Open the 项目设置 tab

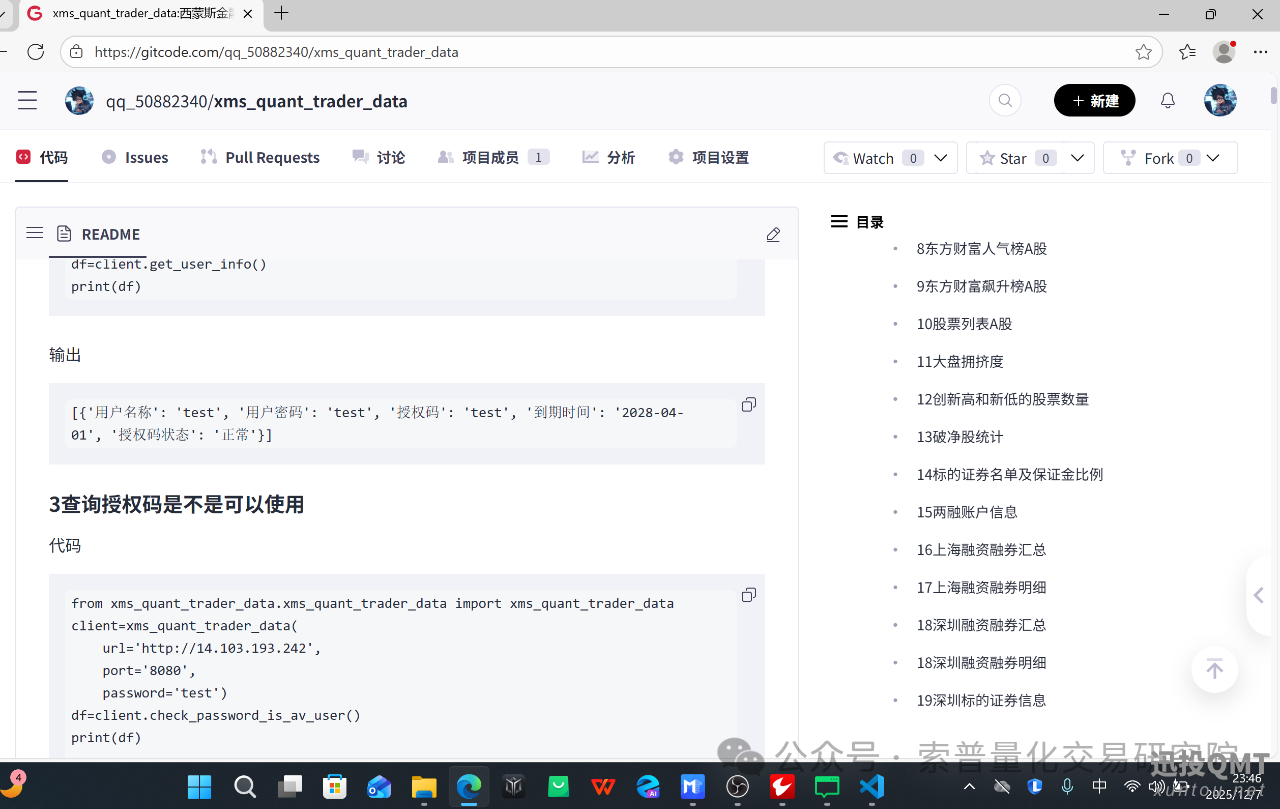(x=708, y=157)
